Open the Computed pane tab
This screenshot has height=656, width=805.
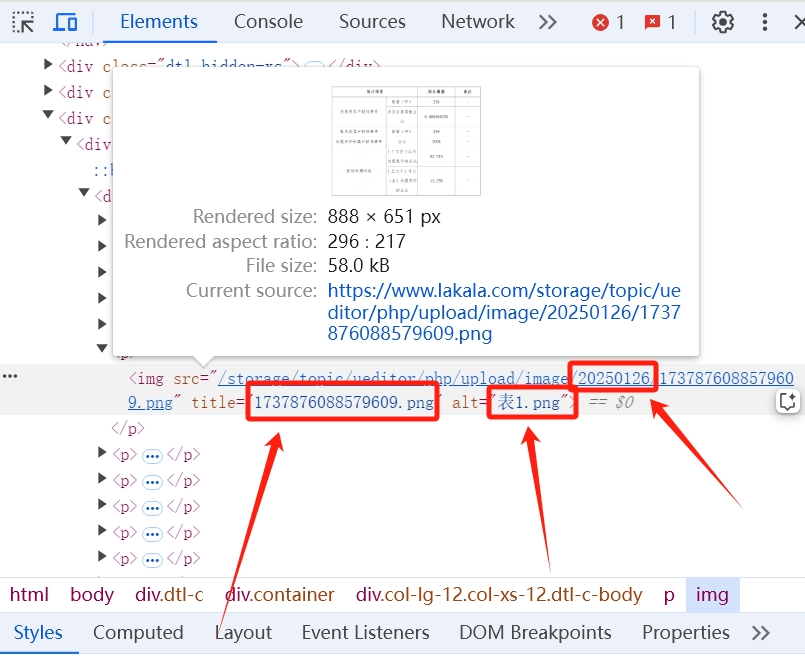pyautogui.click(x=138, y=632)
